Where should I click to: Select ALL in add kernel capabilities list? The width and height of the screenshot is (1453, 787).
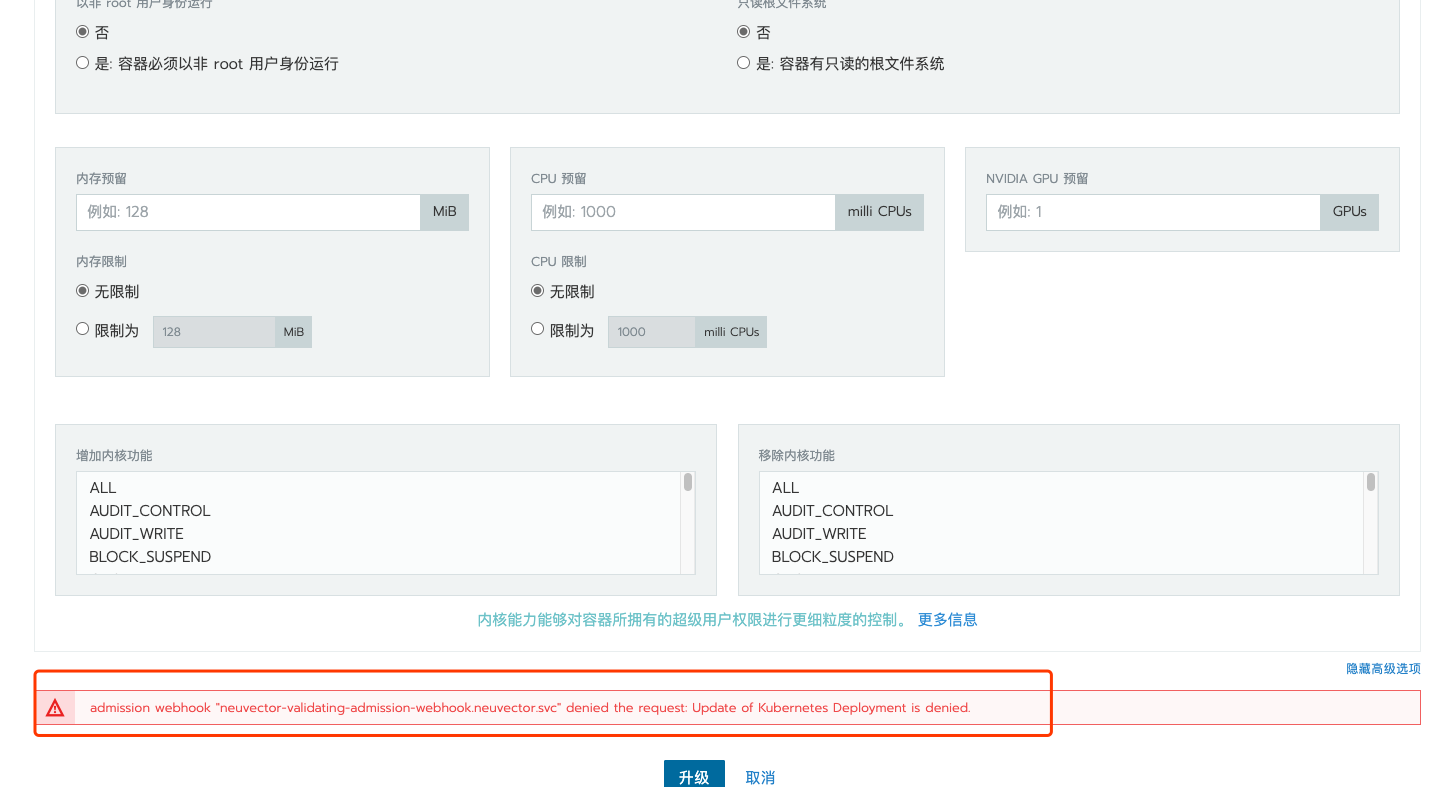click(x=103, y=488)
